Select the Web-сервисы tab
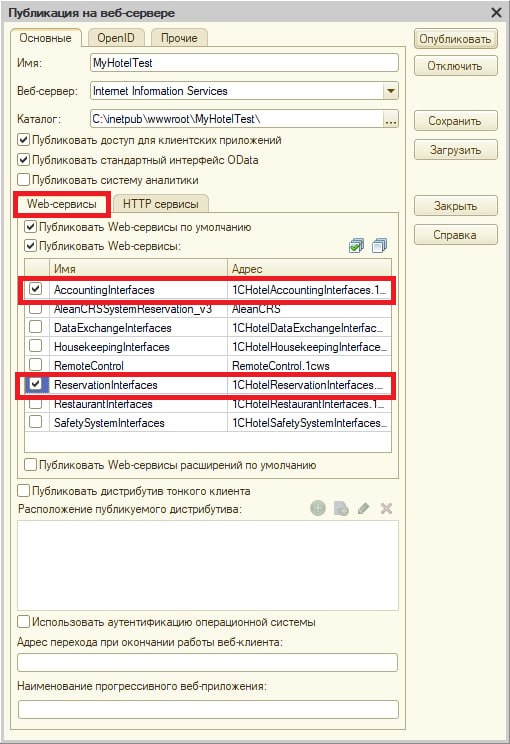 (x=62, y=204)
